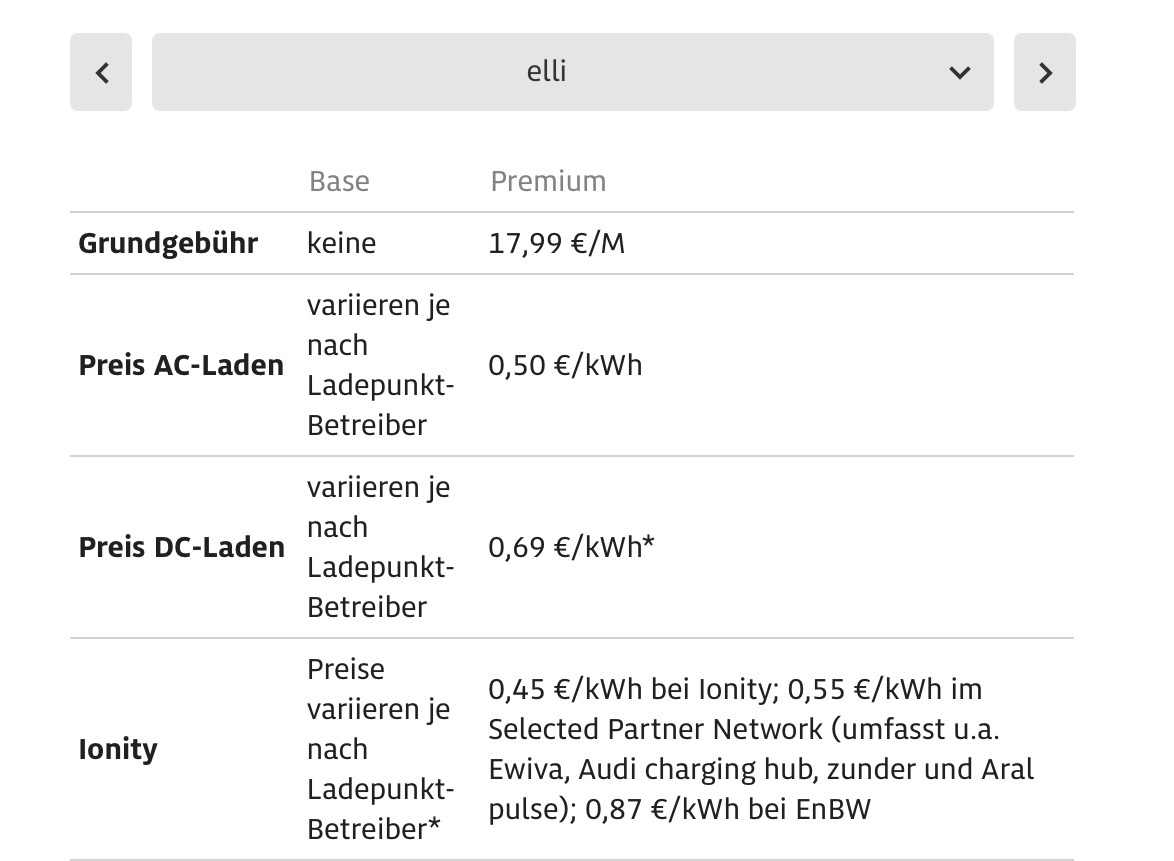Click the Grundgebühr row label
This screenshot has height=861, width=1174.
click(168, 243)
